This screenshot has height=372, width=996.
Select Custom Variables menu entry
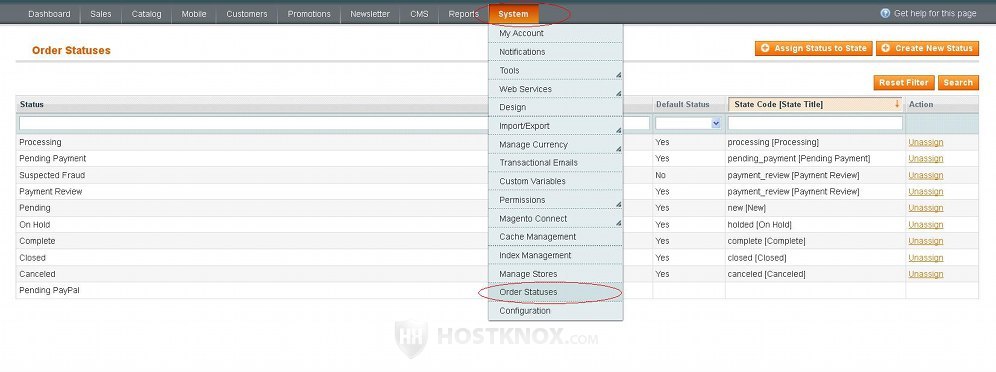pos(556,181)
